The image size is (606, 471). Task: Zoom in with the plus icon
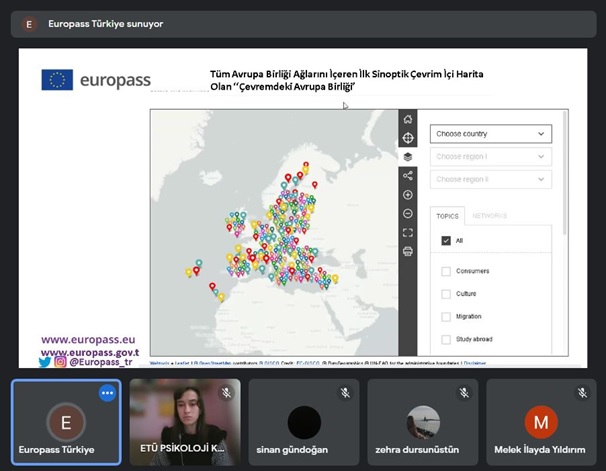[408, 195]
